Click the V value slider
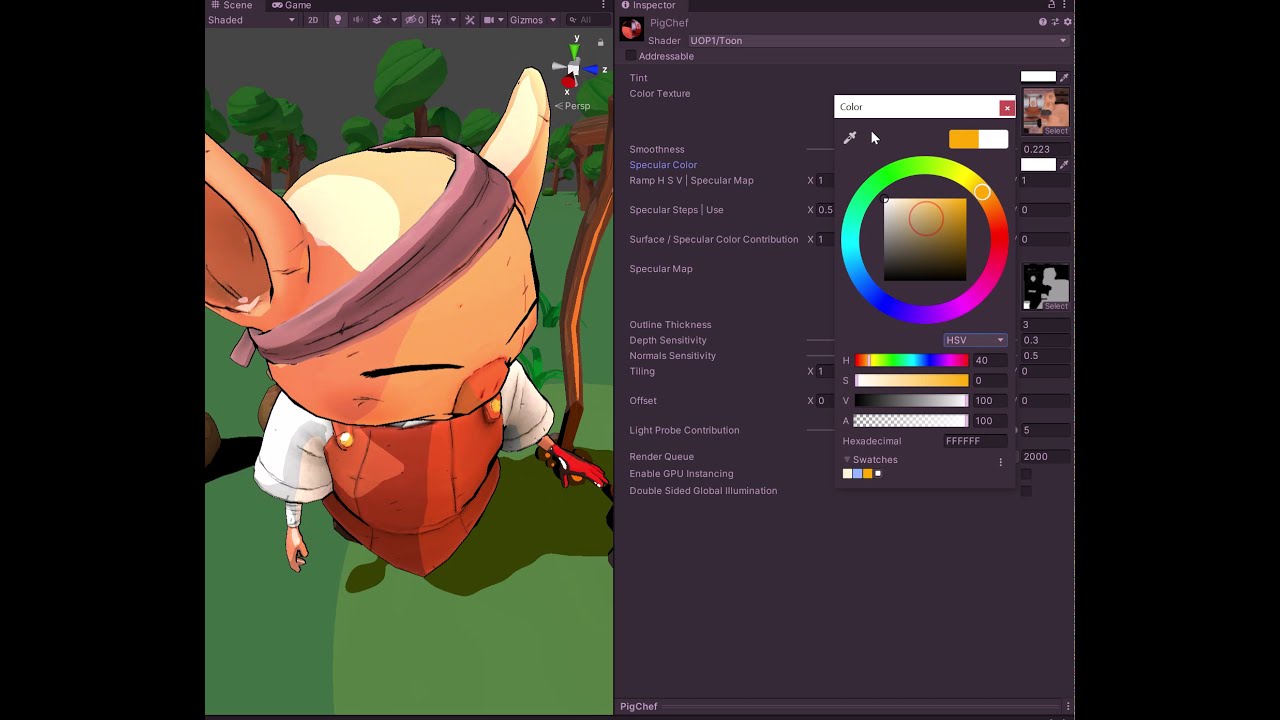Image resolution: width=1280 pixels, height=720 pixels. [911, 401]
